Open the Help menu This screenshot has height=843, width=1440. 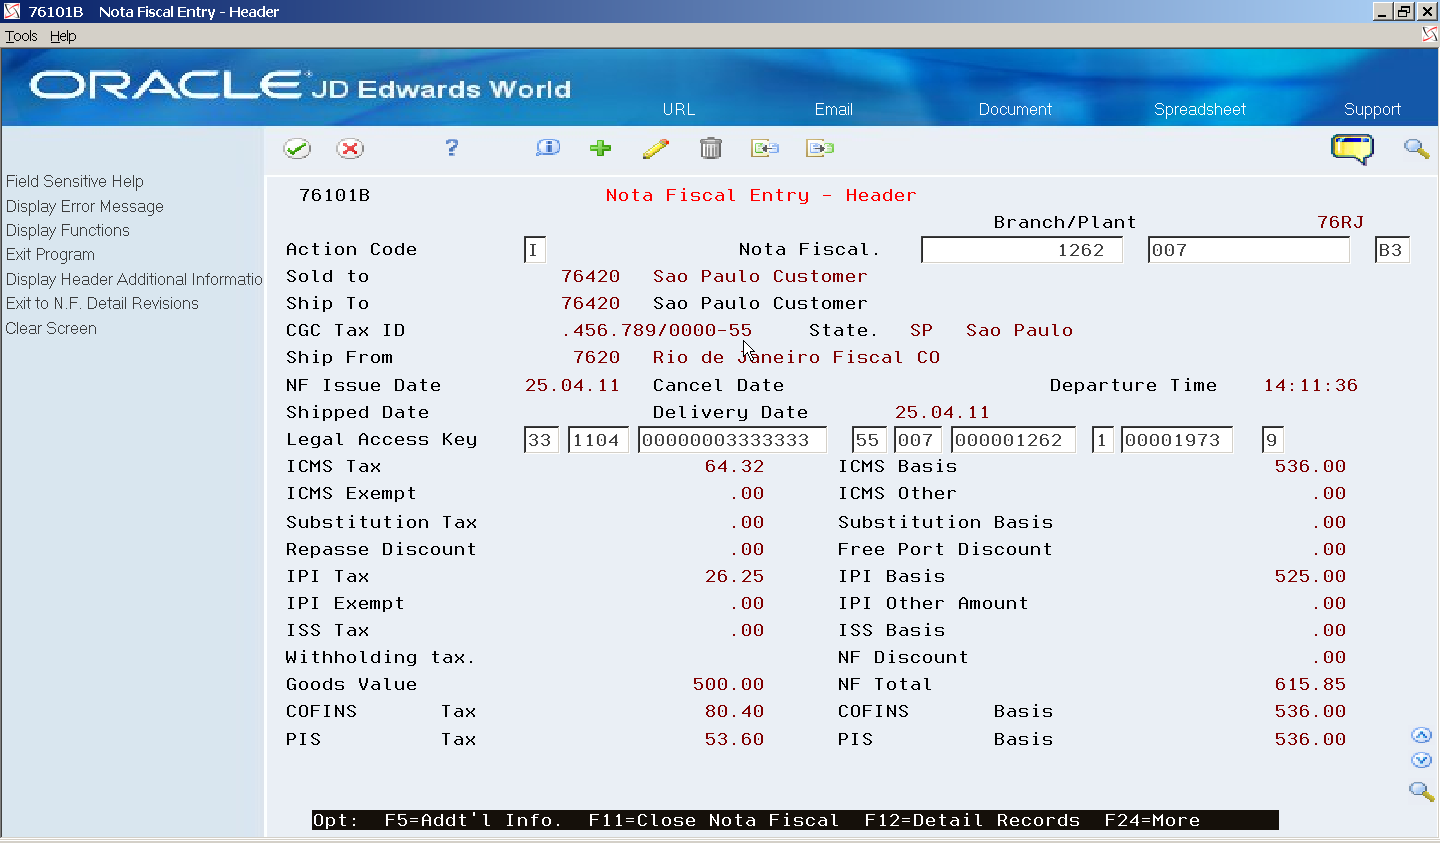[x=63, y=36]
